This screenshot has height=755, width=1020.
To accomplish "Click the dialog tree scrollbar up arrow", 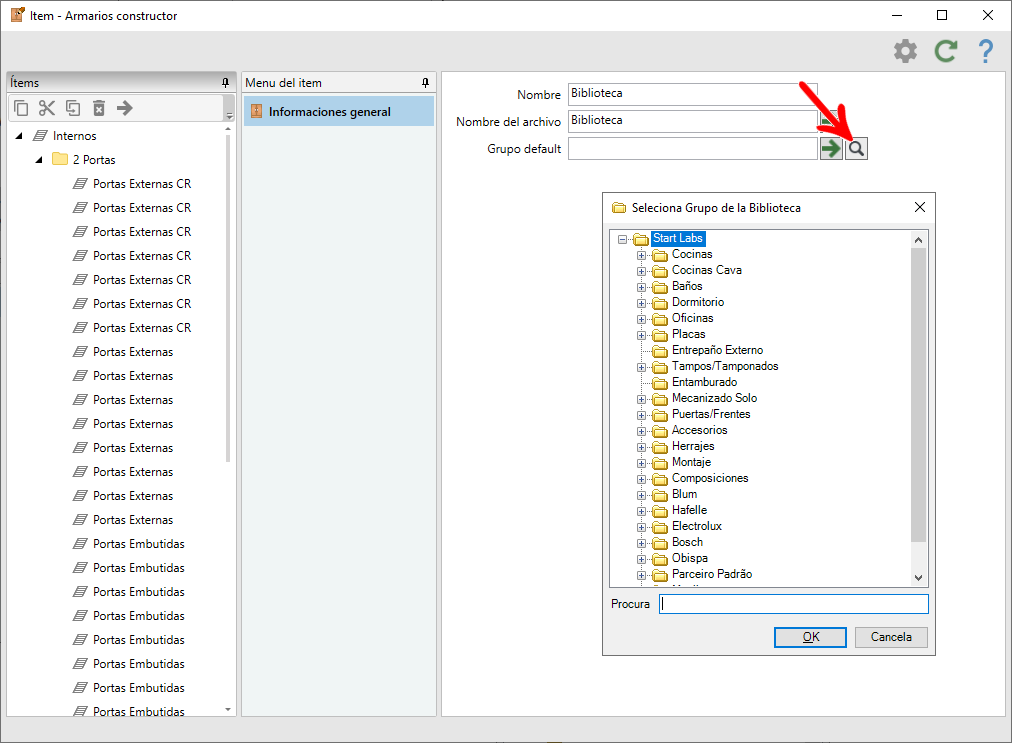I will (x=918, y=240).
